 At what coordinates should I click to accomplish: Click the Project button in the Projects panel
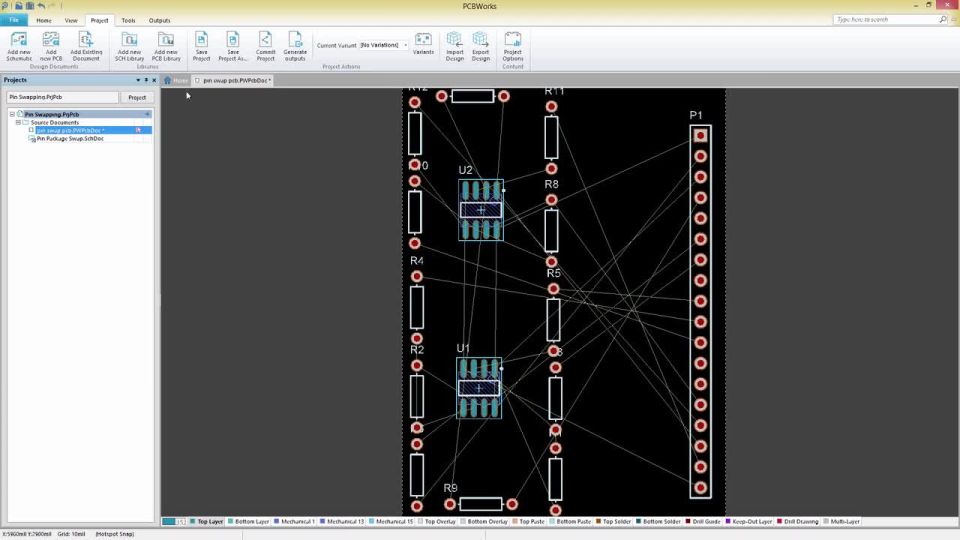[x=137, y=97]
